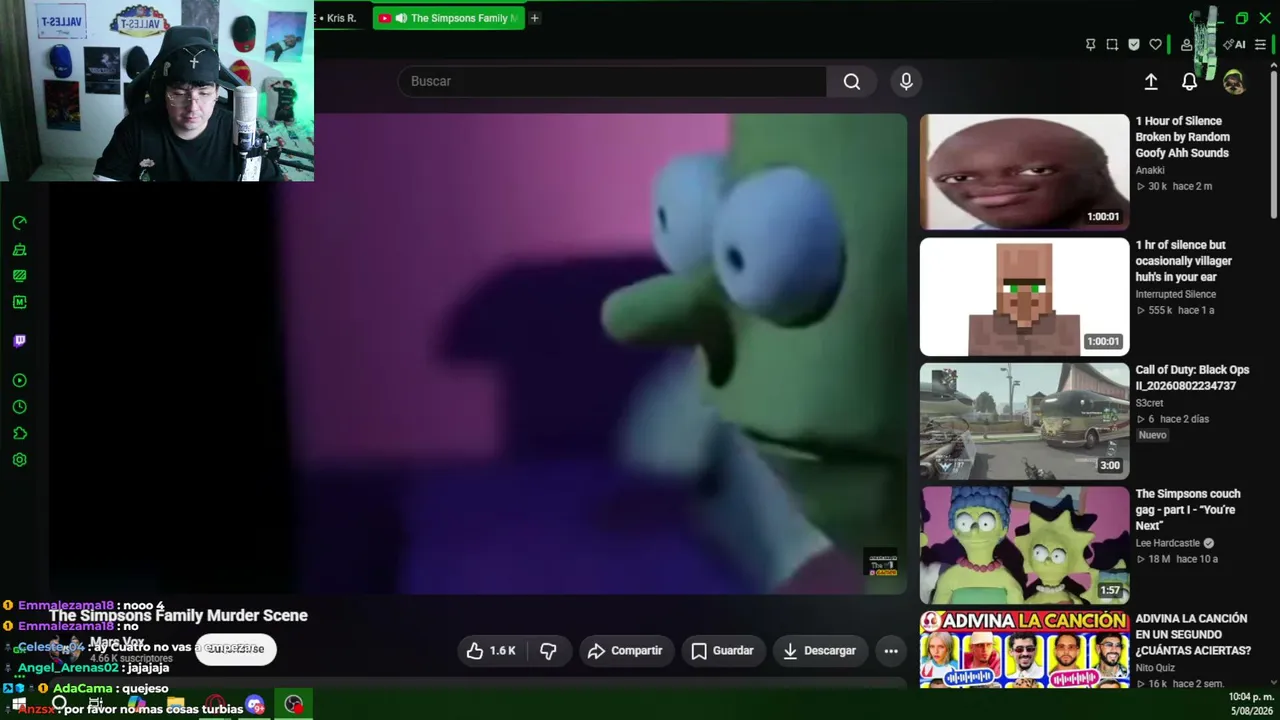Open the Adivina La Canción video thumbnail
Viewport: 1280px width, 720px height.
pos(1024,650)
